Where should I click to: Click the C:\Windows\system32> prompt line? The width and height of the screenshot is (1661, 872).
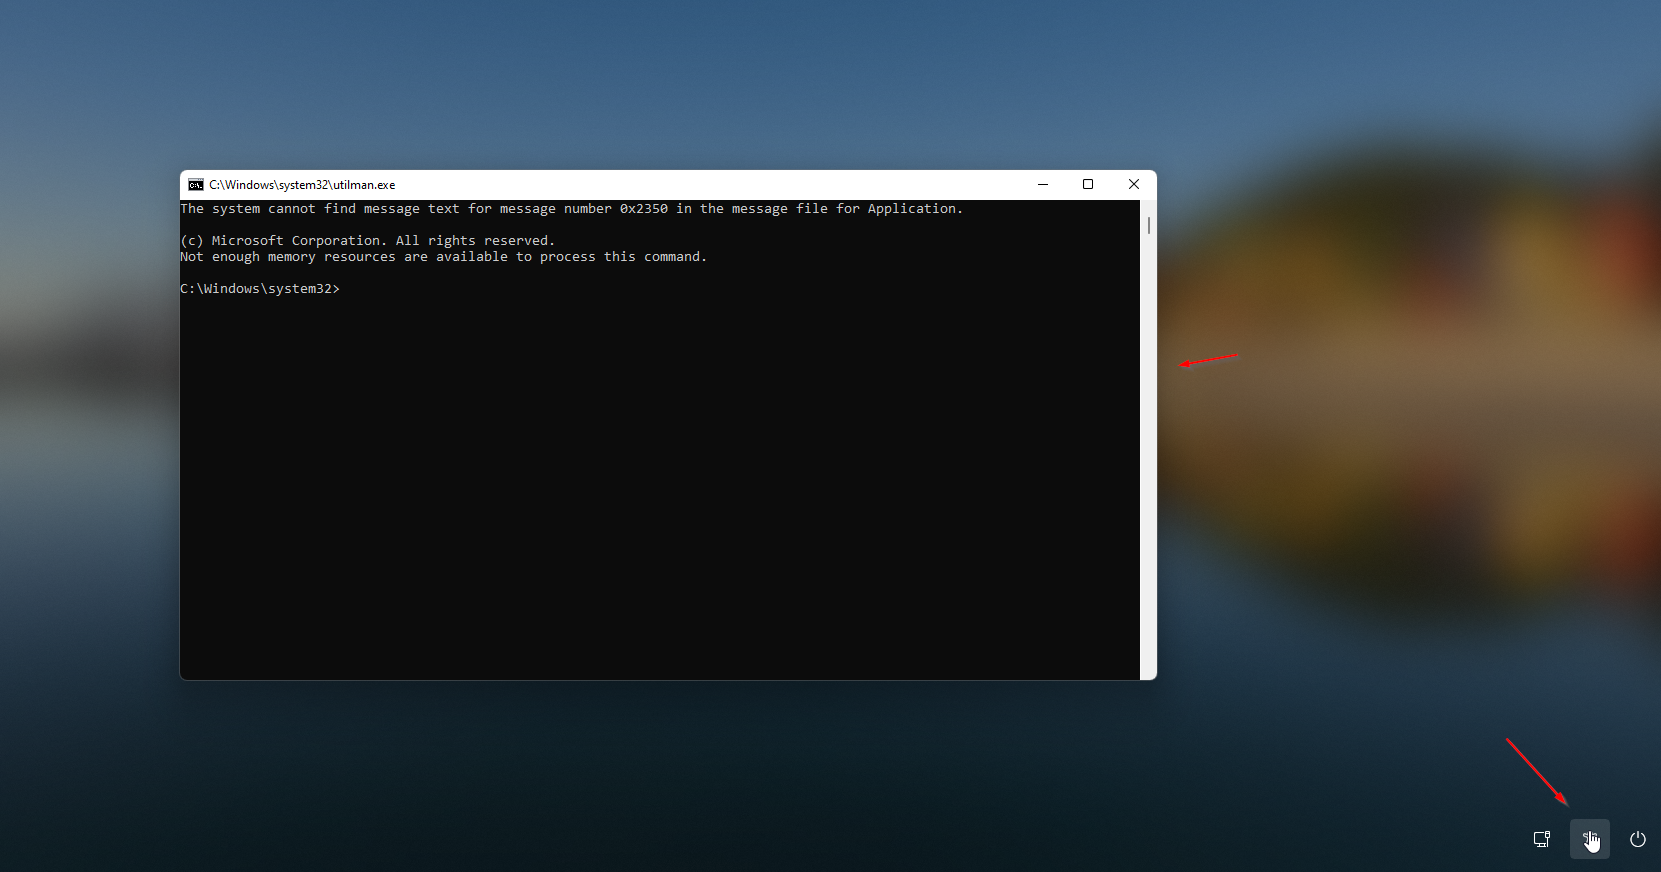pos(260,289)
